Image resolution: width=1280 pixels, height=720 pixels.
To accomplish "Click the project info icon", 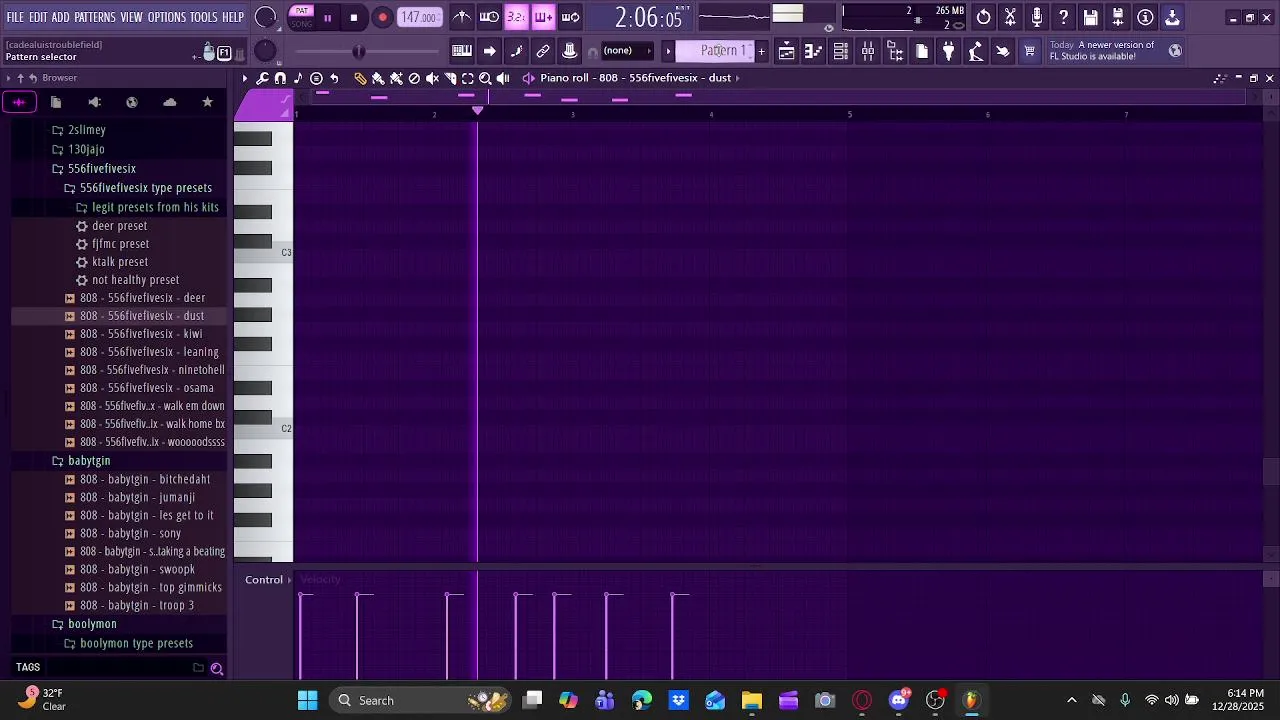I will tap(1145, 17).
